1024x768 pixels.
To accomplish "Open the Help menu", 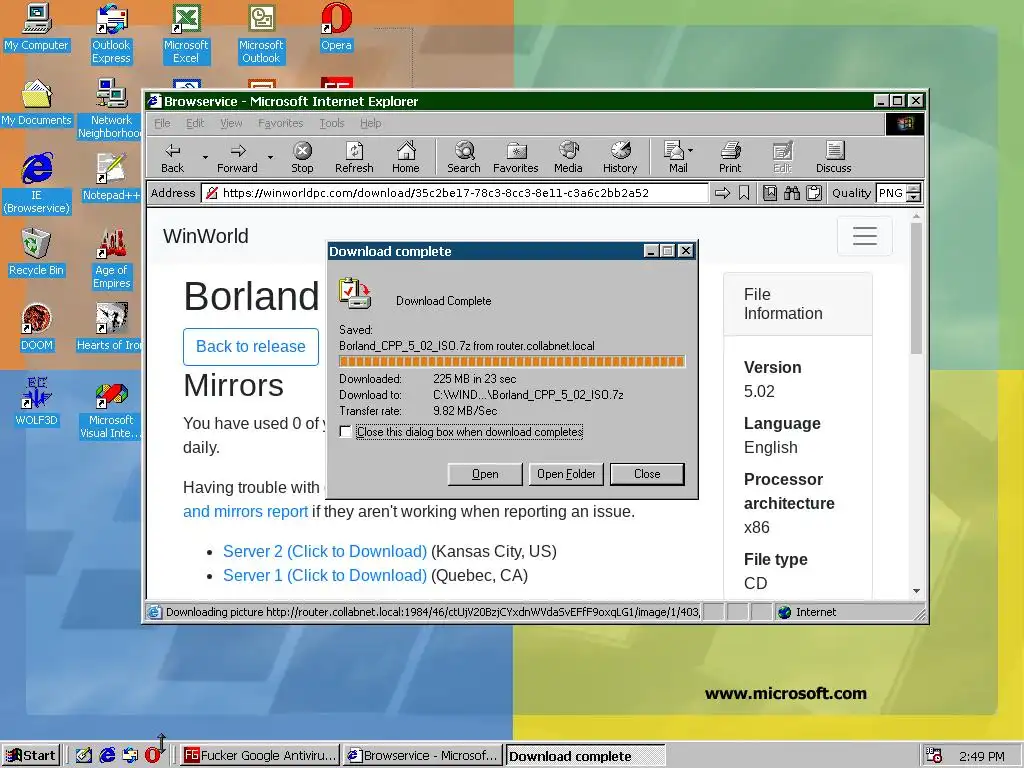I will [x=370, y=123].
